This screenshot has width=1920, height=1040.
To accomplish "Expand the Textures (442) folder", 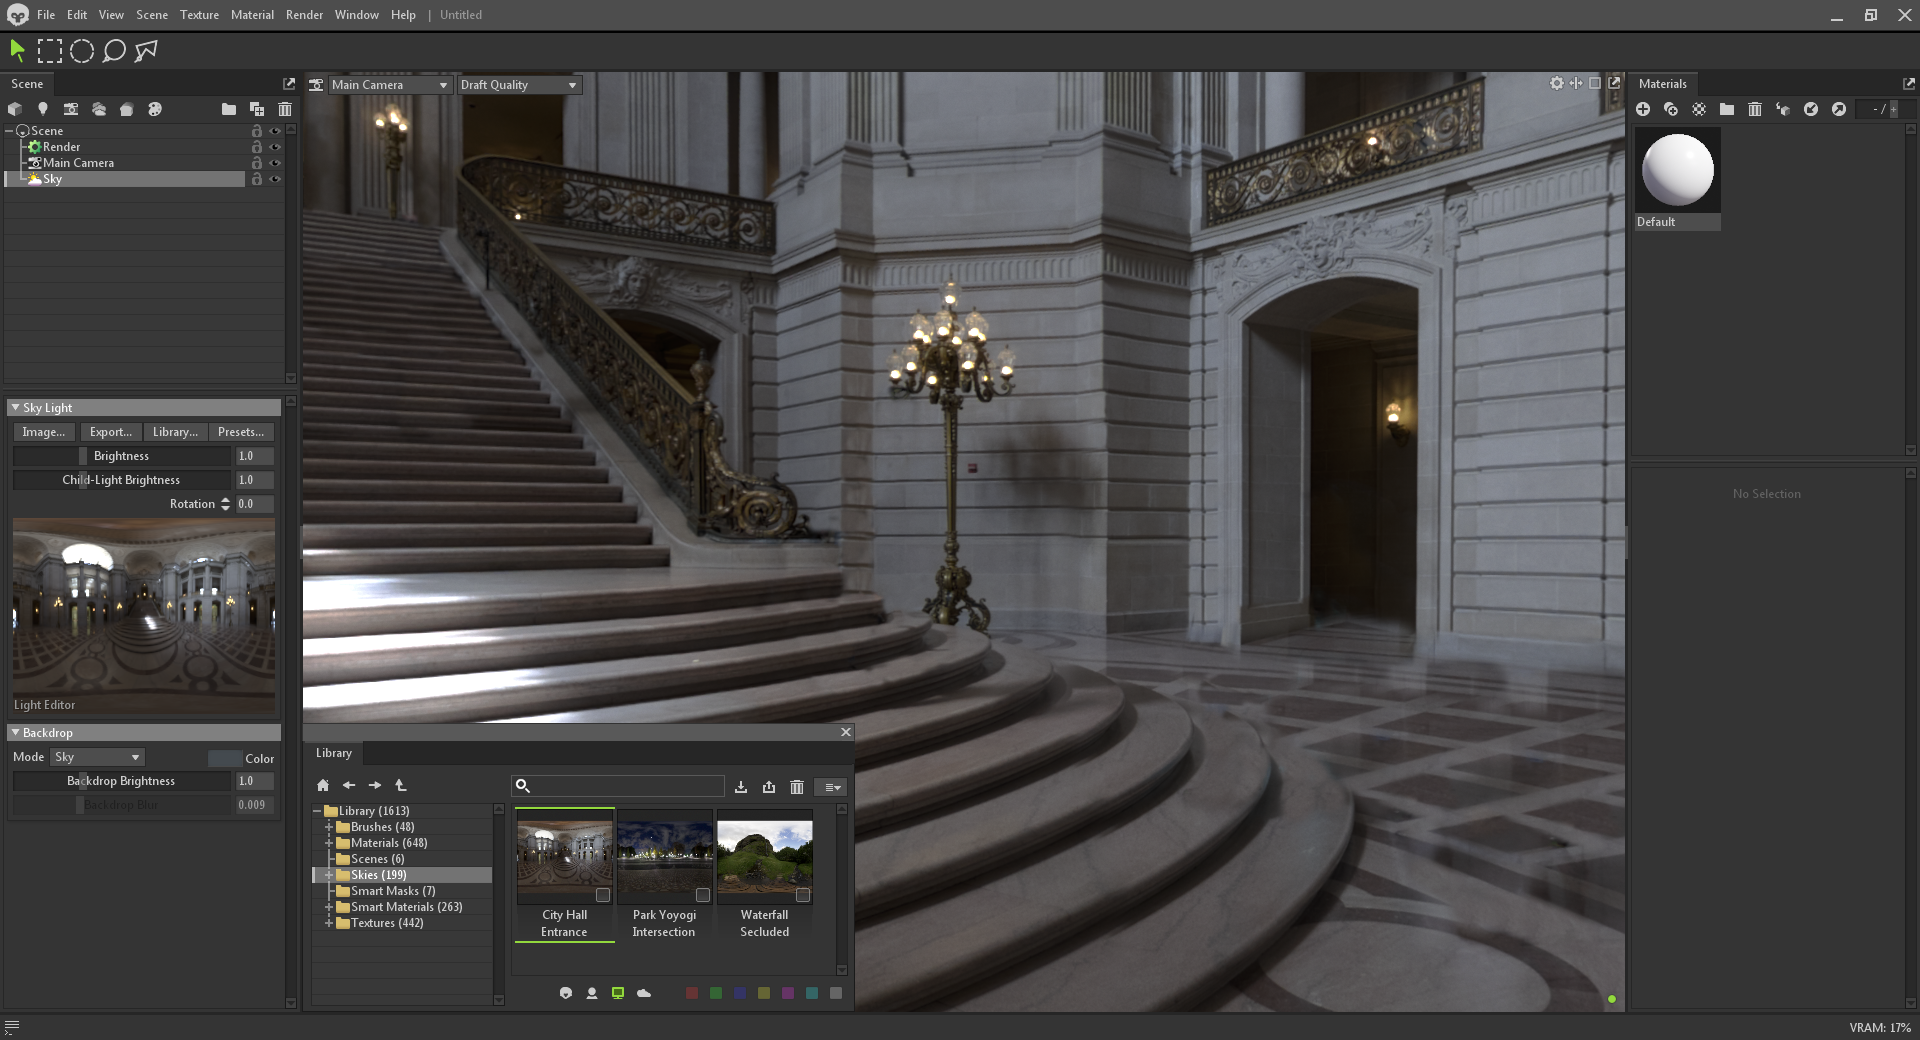I will (x=328, y=923).
